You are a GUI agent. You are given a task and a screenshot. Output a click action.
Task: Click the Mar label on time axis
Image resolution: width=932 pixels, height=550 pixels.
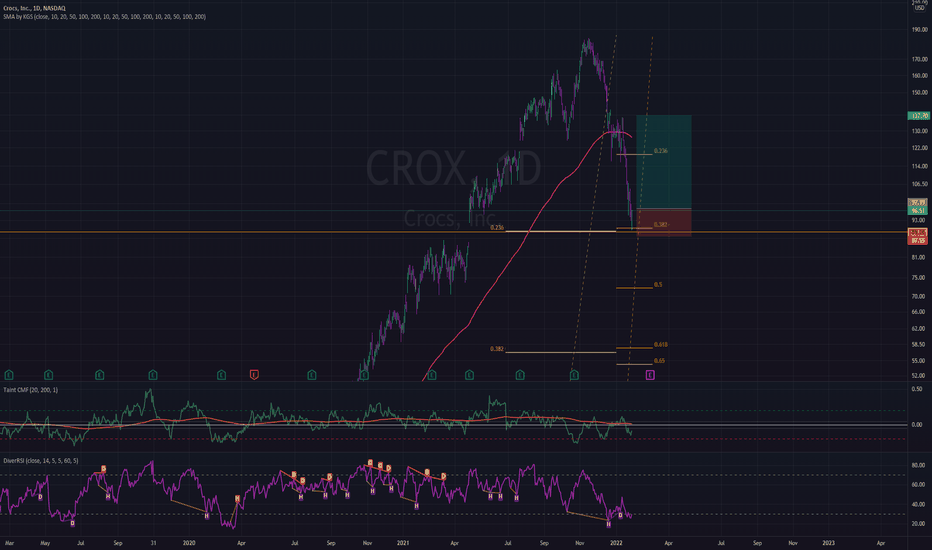[9, 543]
